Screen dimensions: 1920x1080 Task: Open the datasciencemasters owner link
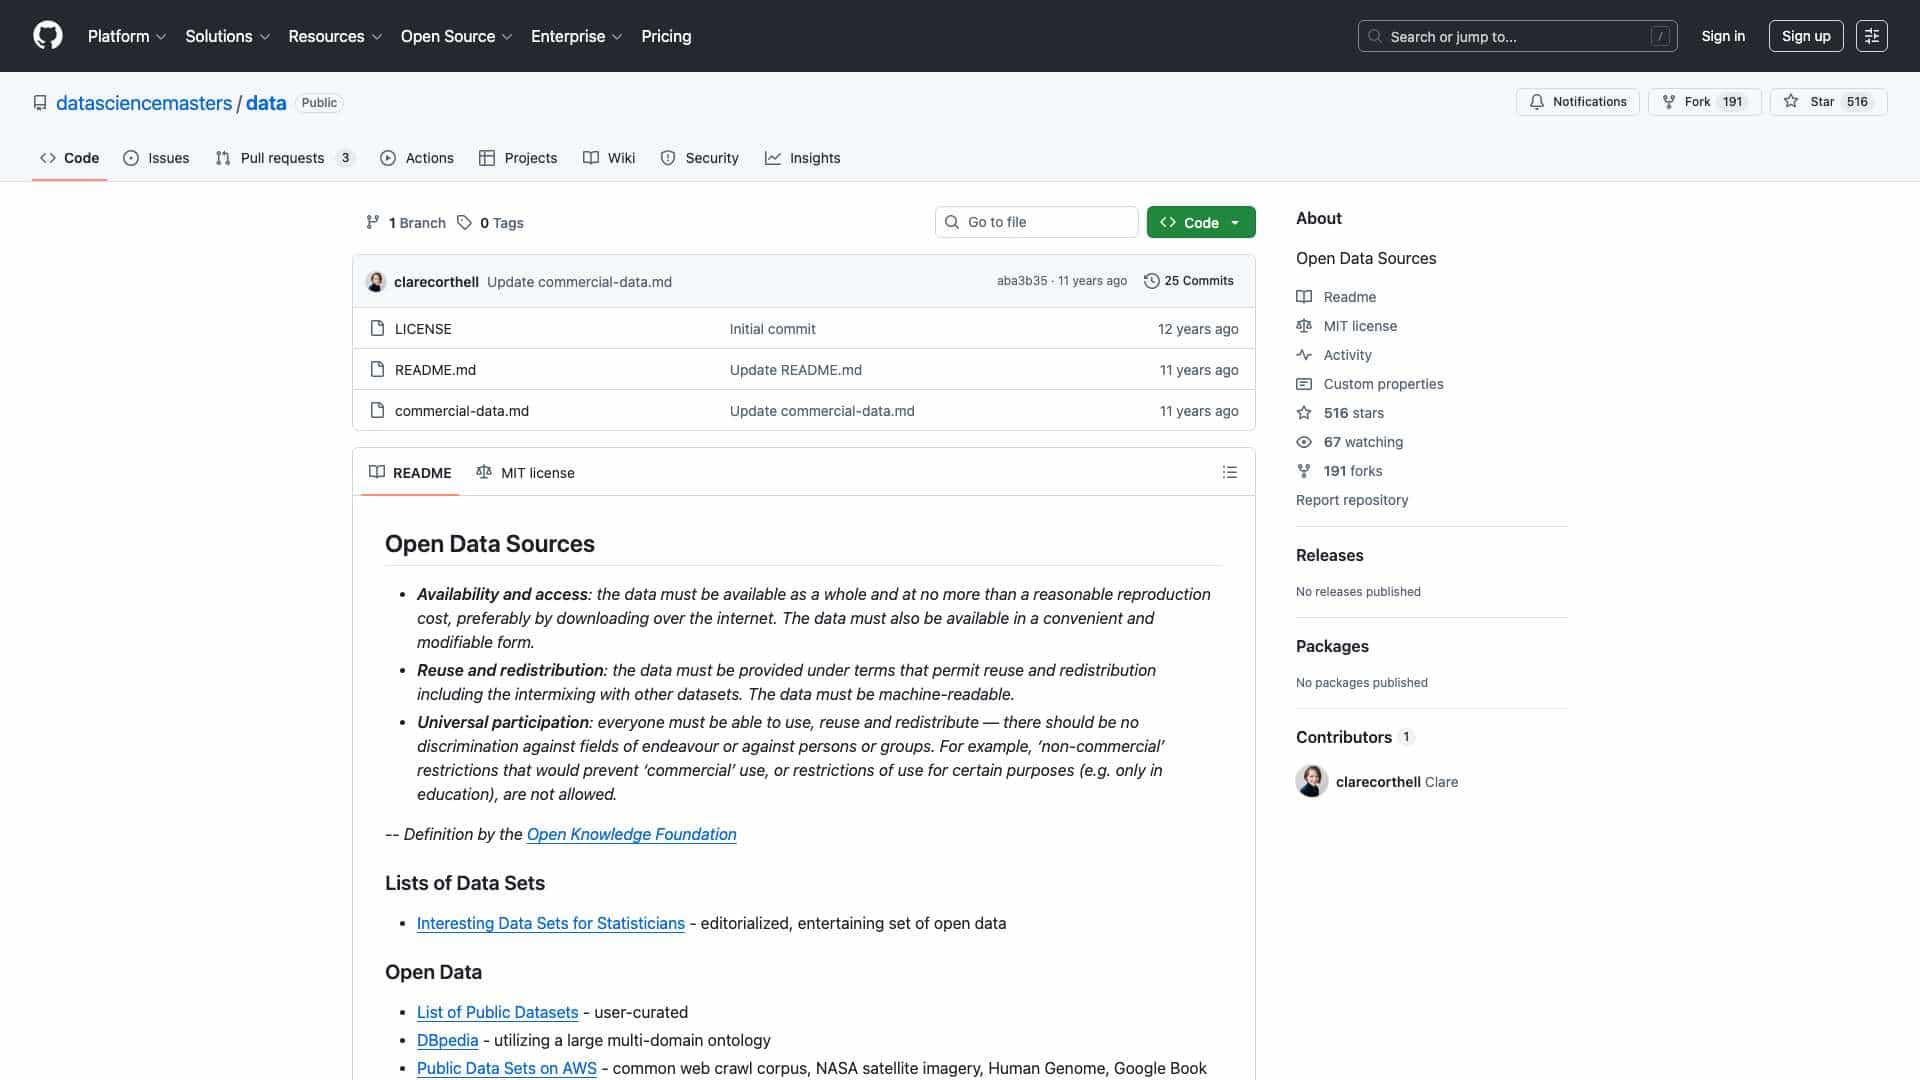click(144, 103)
